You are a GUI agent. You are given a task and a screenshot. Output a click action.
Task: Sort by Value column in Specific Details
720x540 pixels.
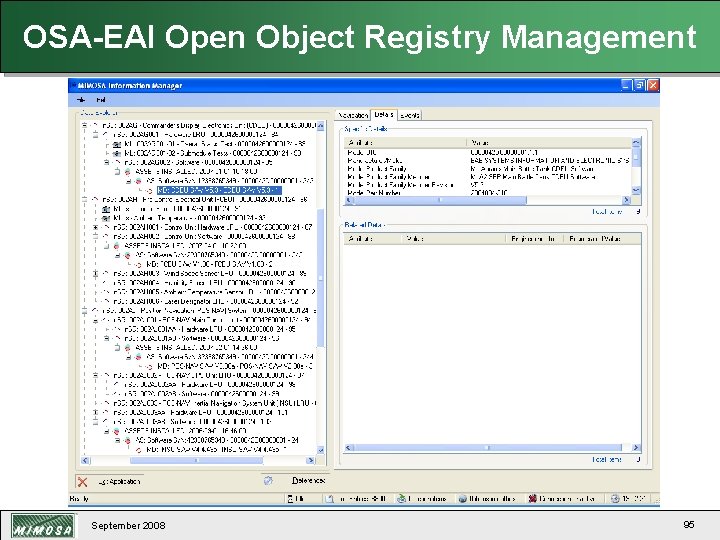(549, 143)
